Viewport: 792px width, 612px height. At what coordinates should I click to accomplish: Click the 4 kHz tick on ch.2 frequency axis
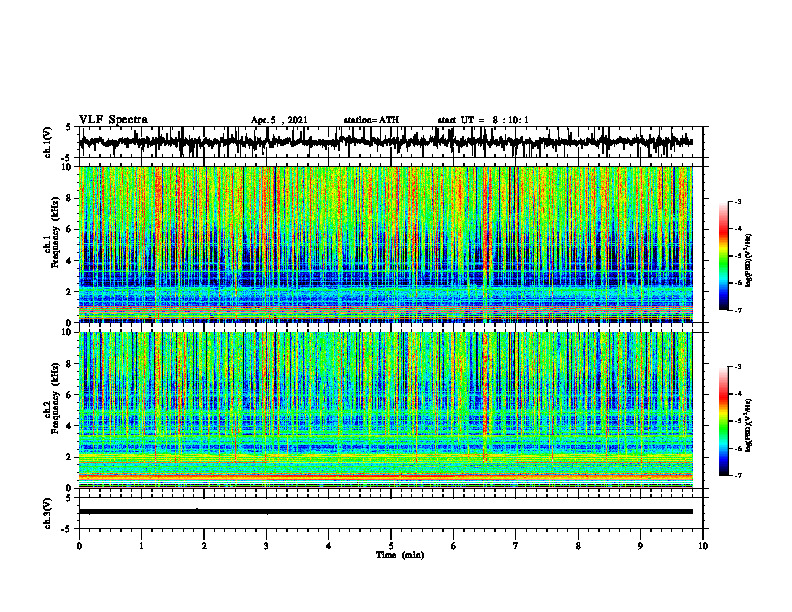pyautogui.click(x=70, y=426)
